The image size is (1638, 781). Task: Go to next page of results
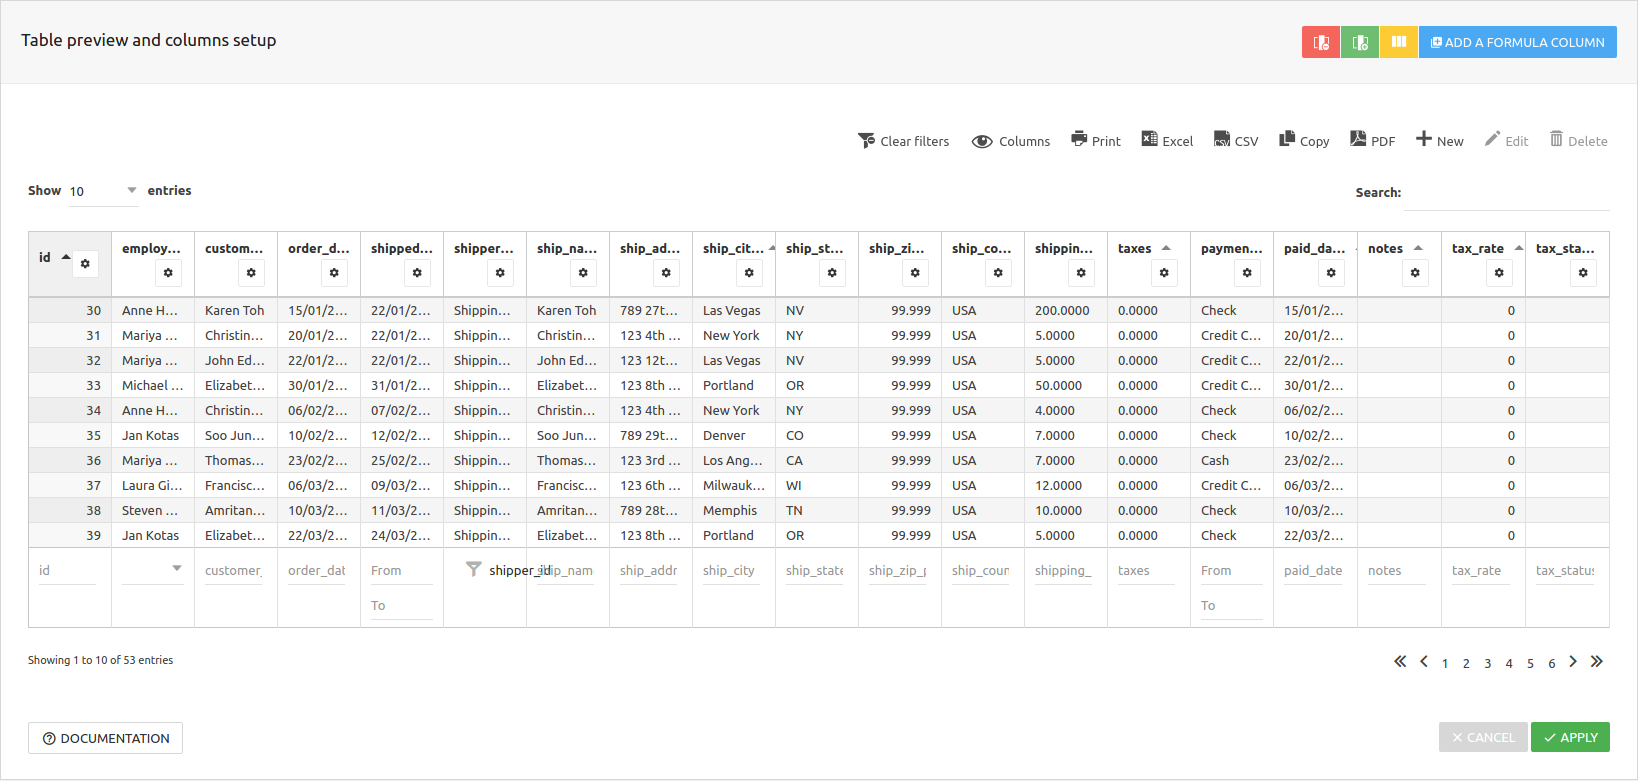pyautogui.click(x=1573, y=661)
